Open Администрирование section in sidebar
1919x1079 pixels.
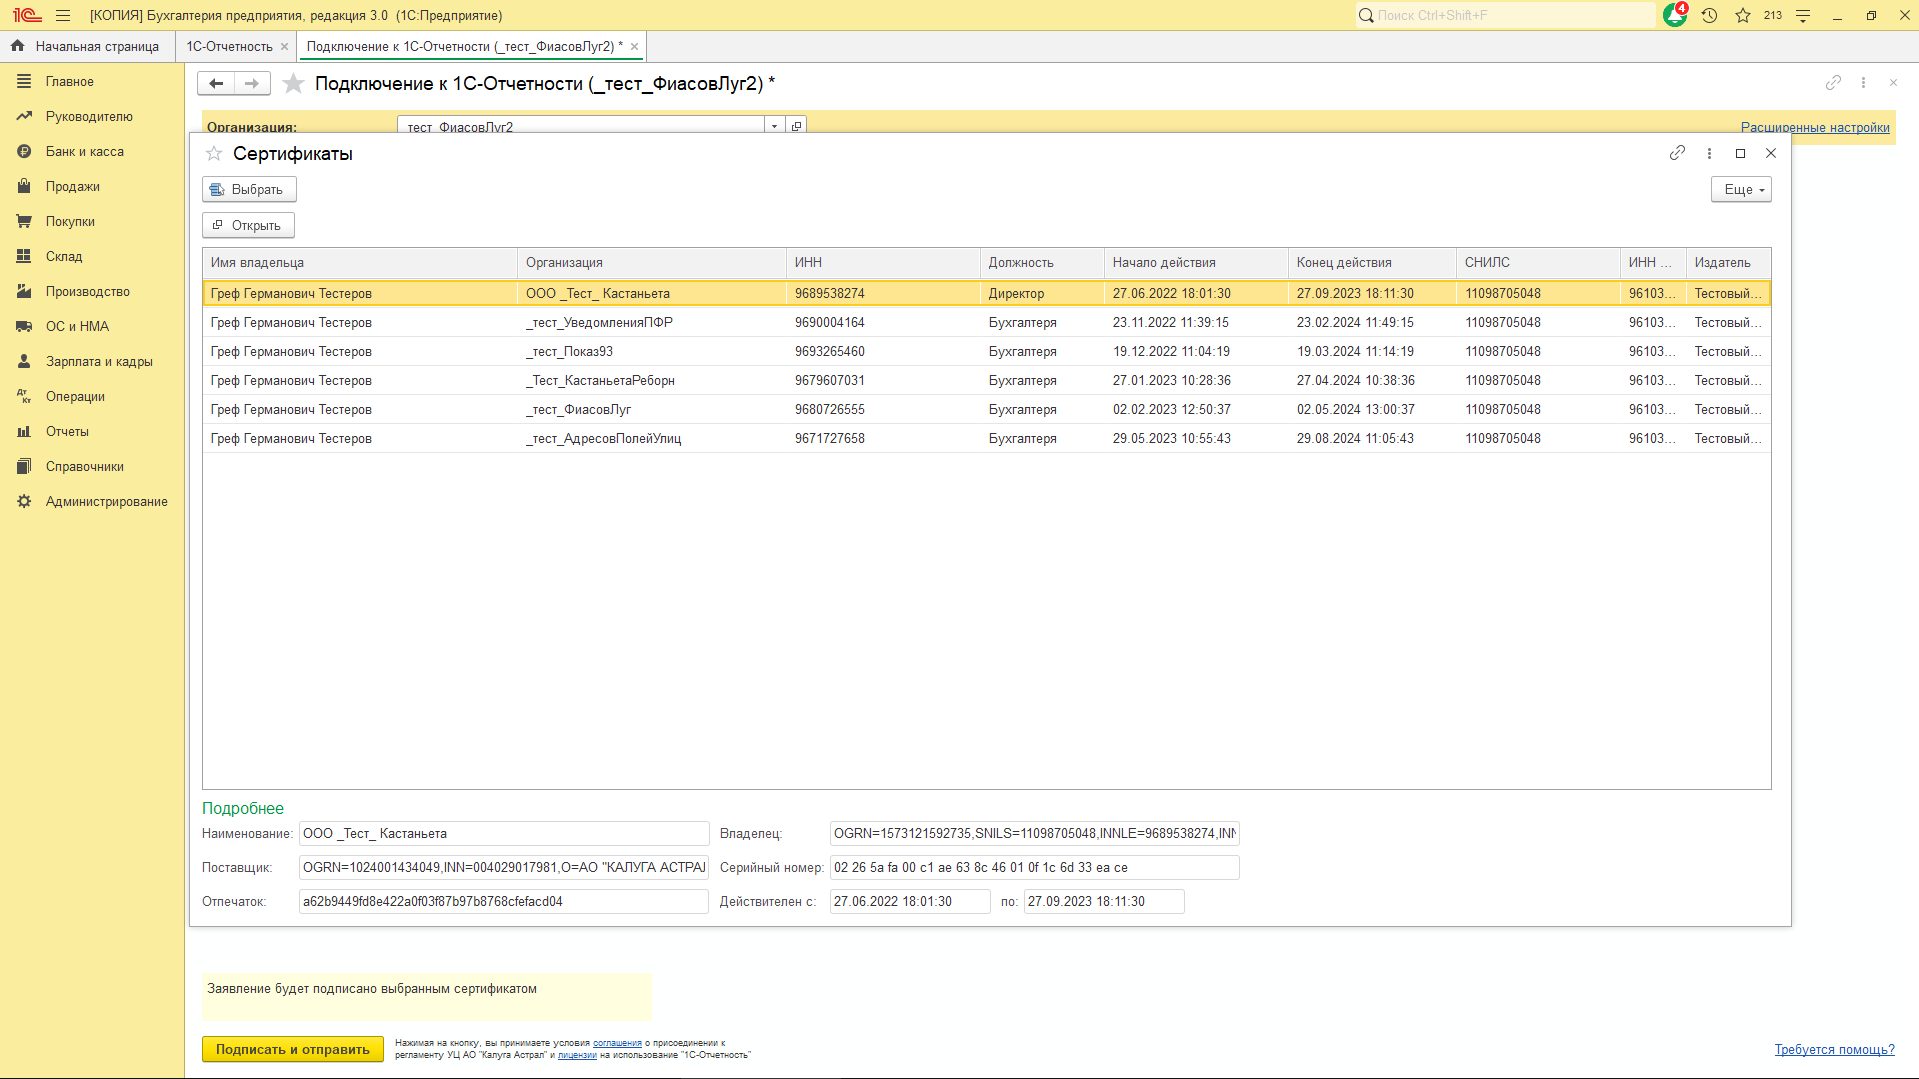click(107, 501)
